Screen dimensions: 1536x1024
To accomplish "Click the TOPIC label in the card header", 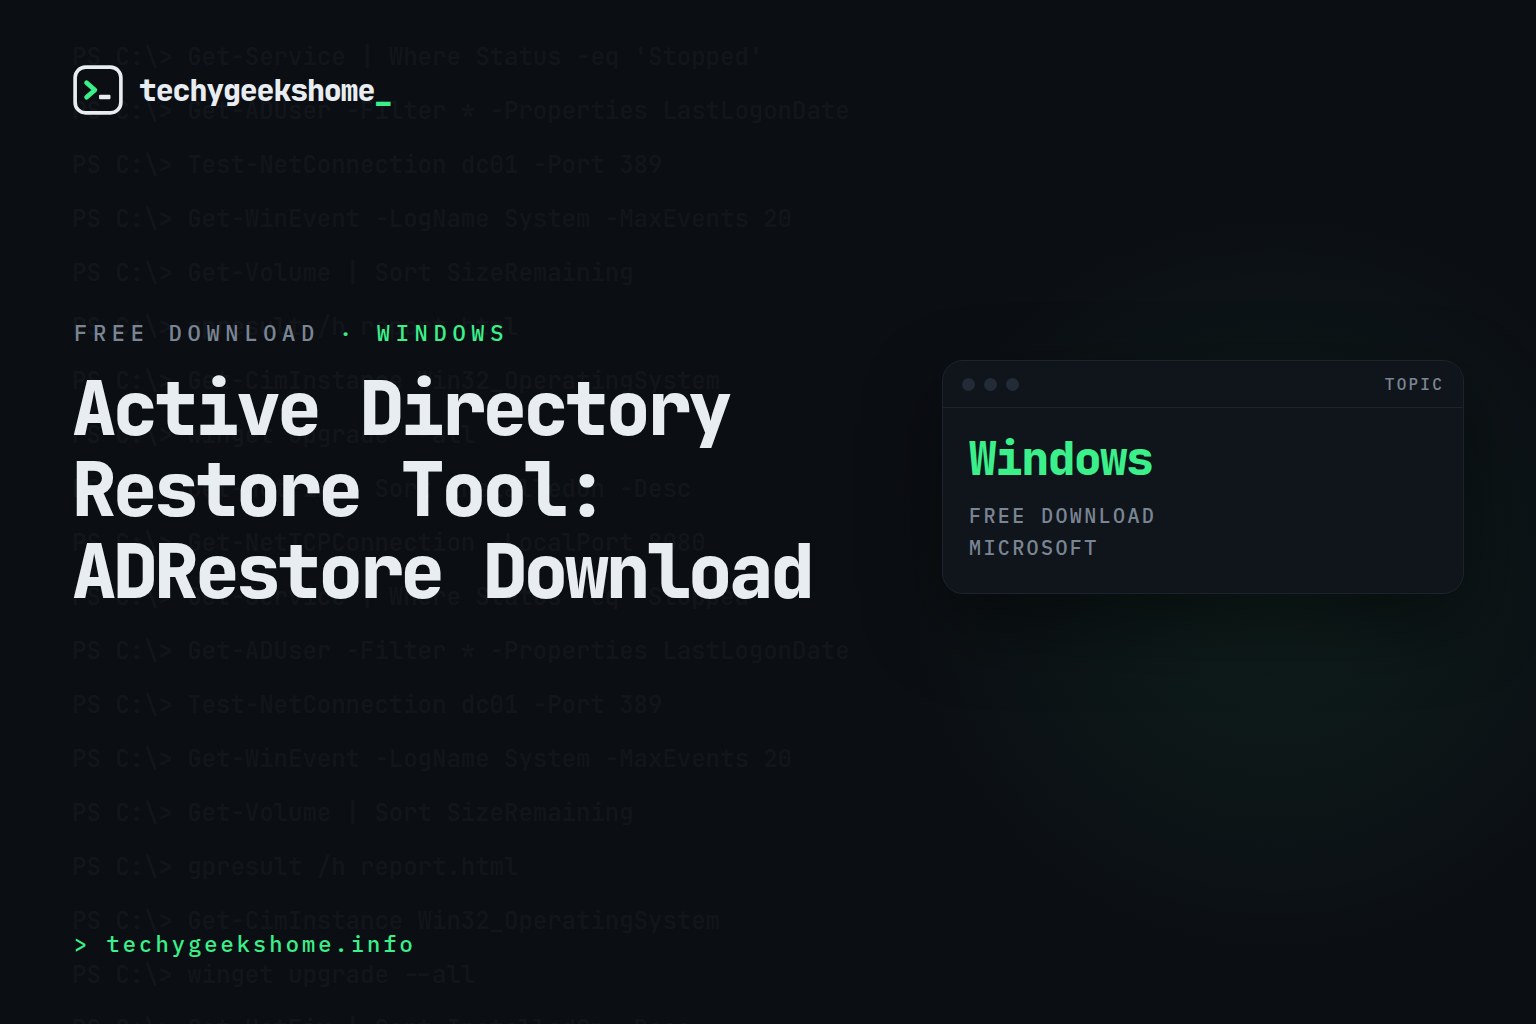I will click(1413, 384).
